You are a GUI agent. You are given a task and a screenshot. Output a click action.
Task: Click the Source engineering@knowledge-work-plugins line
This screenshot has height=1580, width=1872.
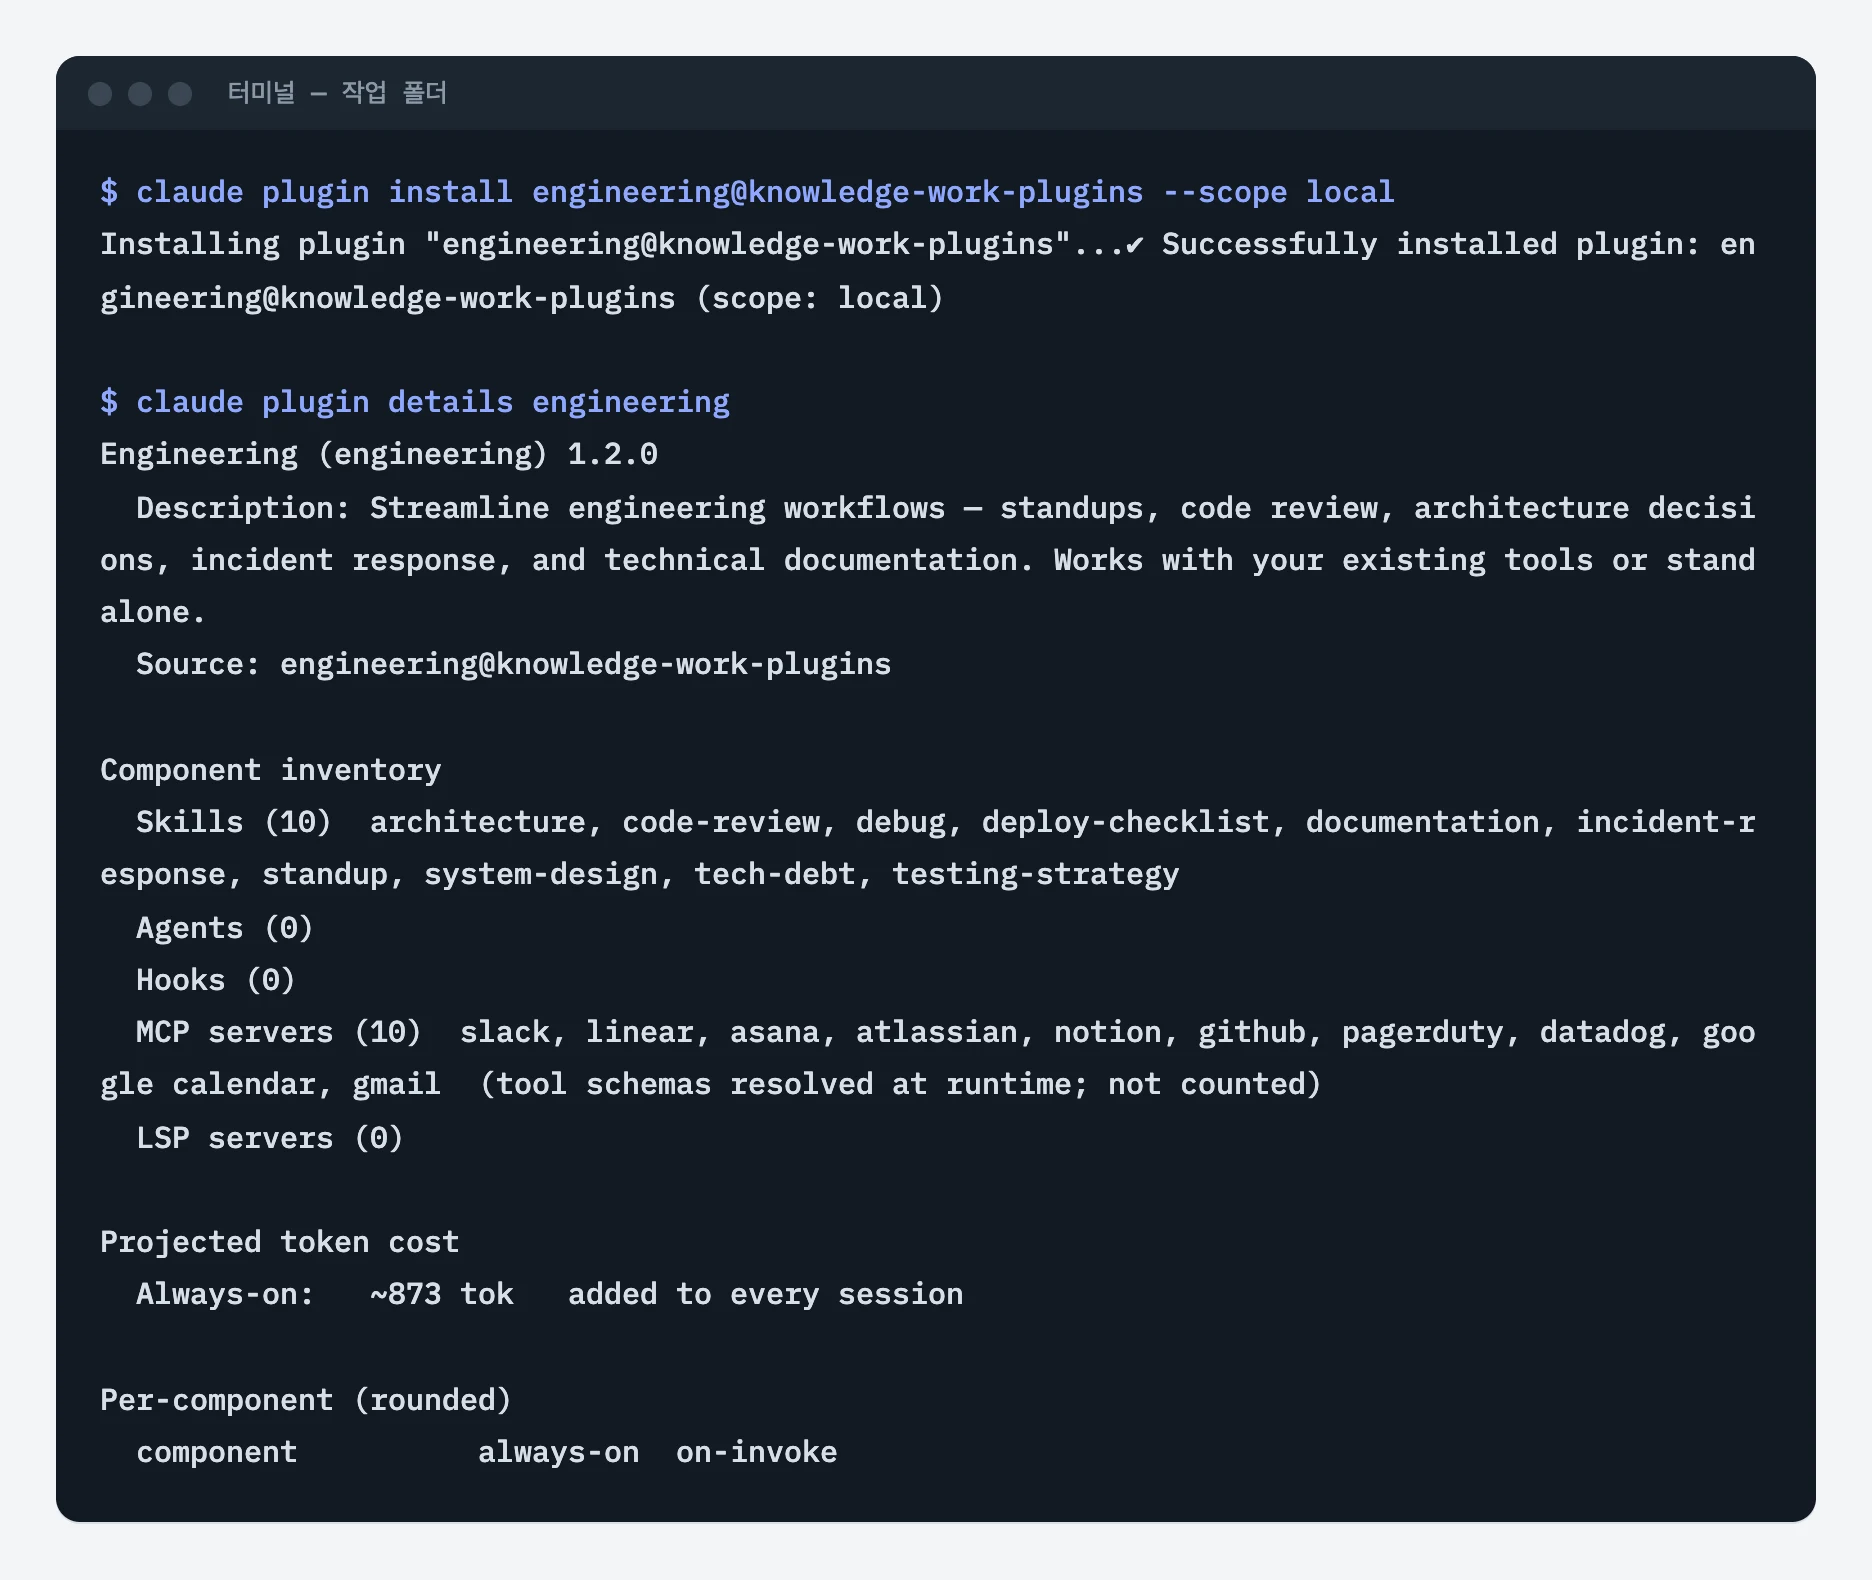point(513,664)
